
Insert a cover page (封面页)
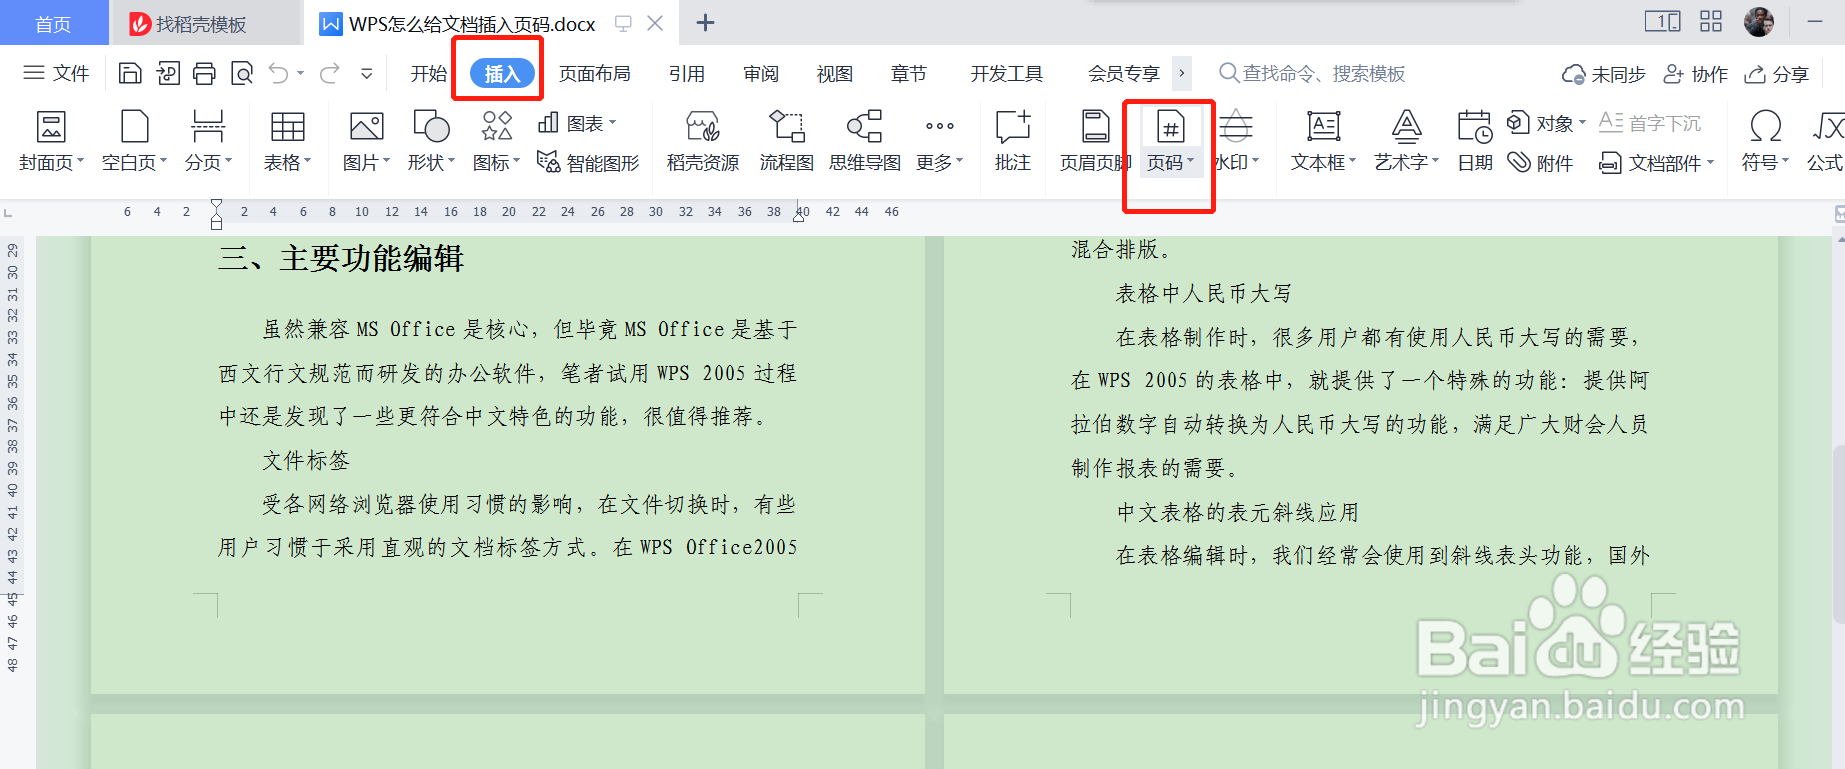pos(51,141)
